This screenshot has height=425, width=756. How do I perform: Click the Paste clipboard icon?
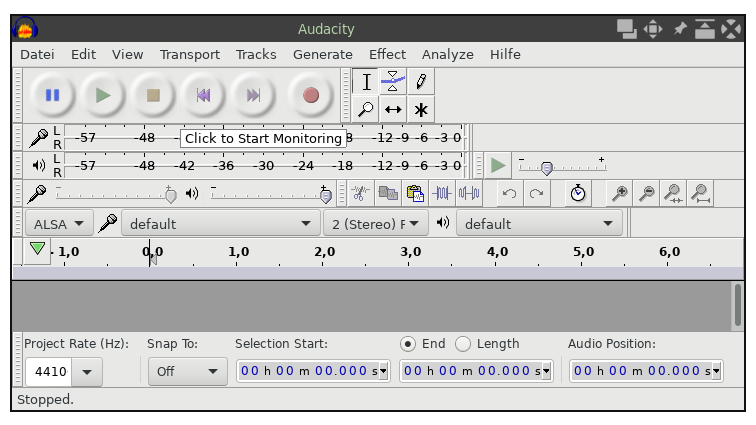415,193
